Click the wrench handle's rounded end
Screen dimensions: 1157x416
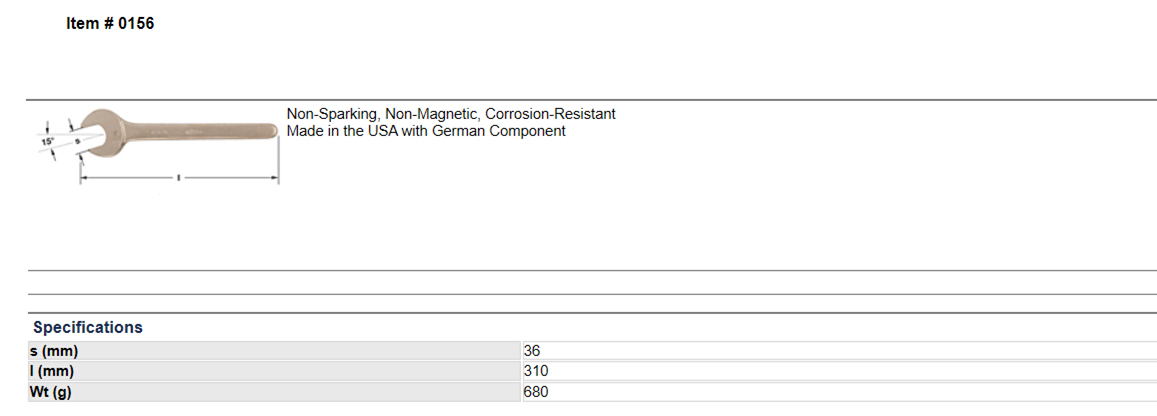click(x=271, y=130)
